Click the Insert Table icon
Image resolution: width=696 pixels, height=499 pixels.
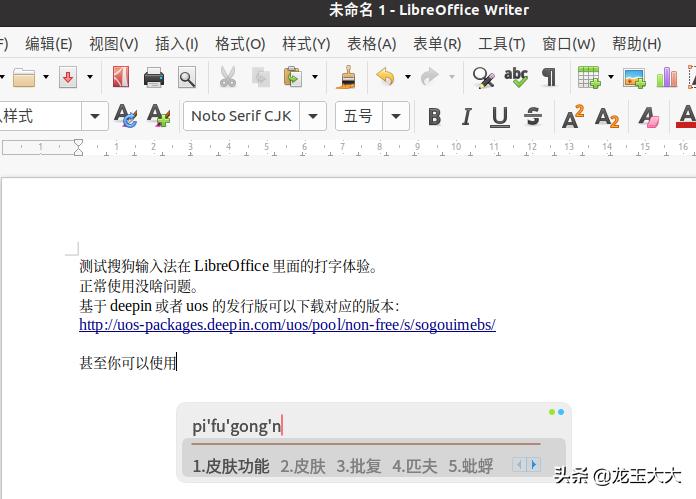589,77
